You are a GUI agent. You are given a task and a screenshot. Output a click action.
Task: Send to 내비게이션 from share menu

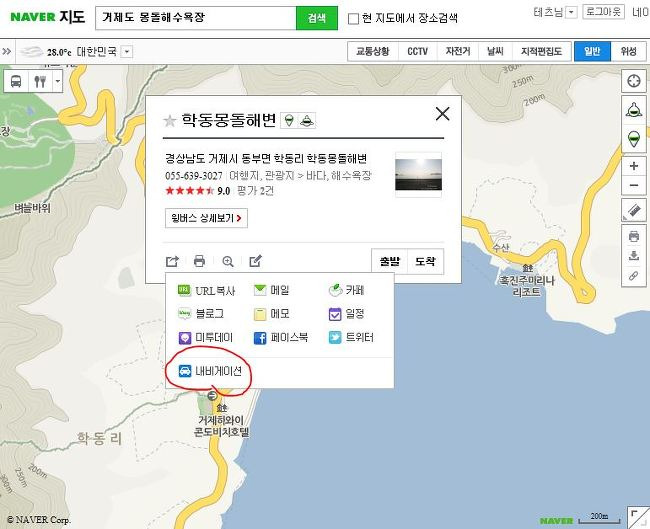(x=210, y=371)
